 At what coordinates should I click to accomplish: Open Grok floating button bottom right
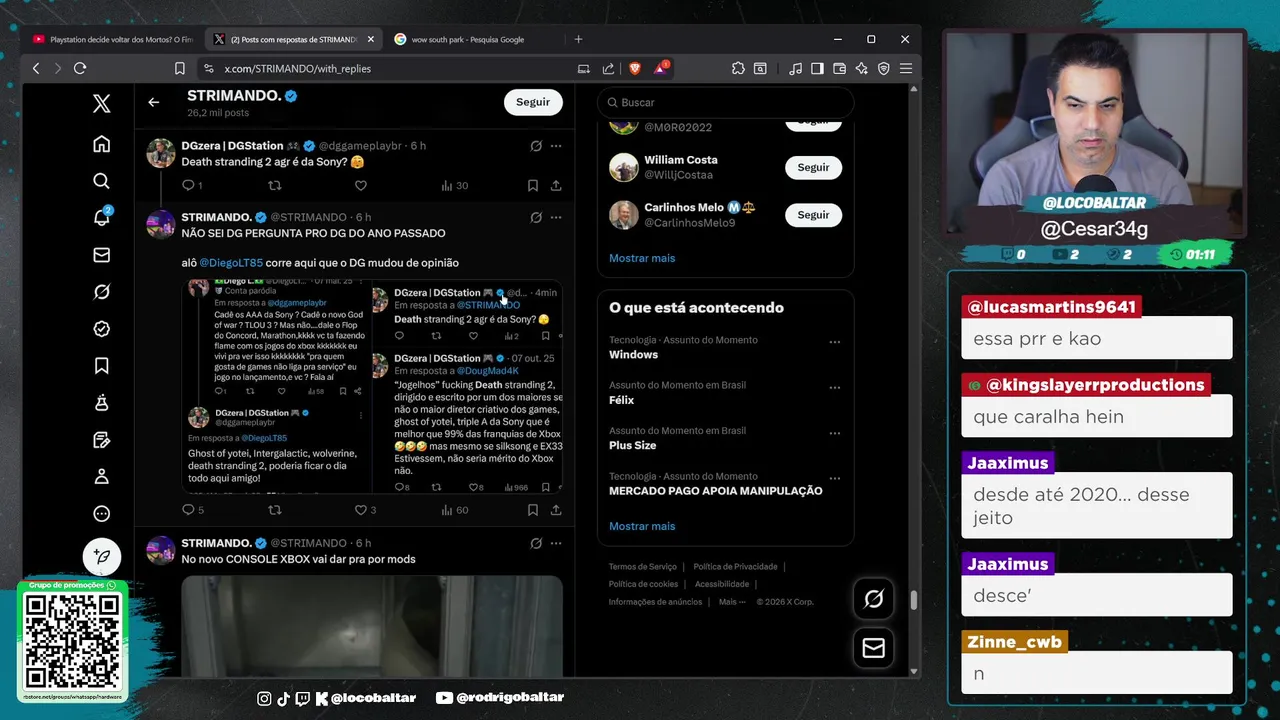click(873, 599)
